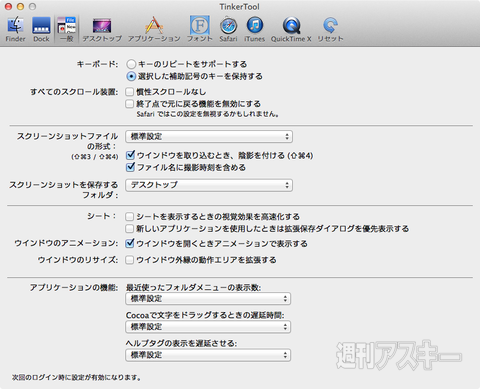Enable 終了点で元に戻る機能を無効にする checkbox
This screenshot has width=480, height=389.
click(130, 104)
